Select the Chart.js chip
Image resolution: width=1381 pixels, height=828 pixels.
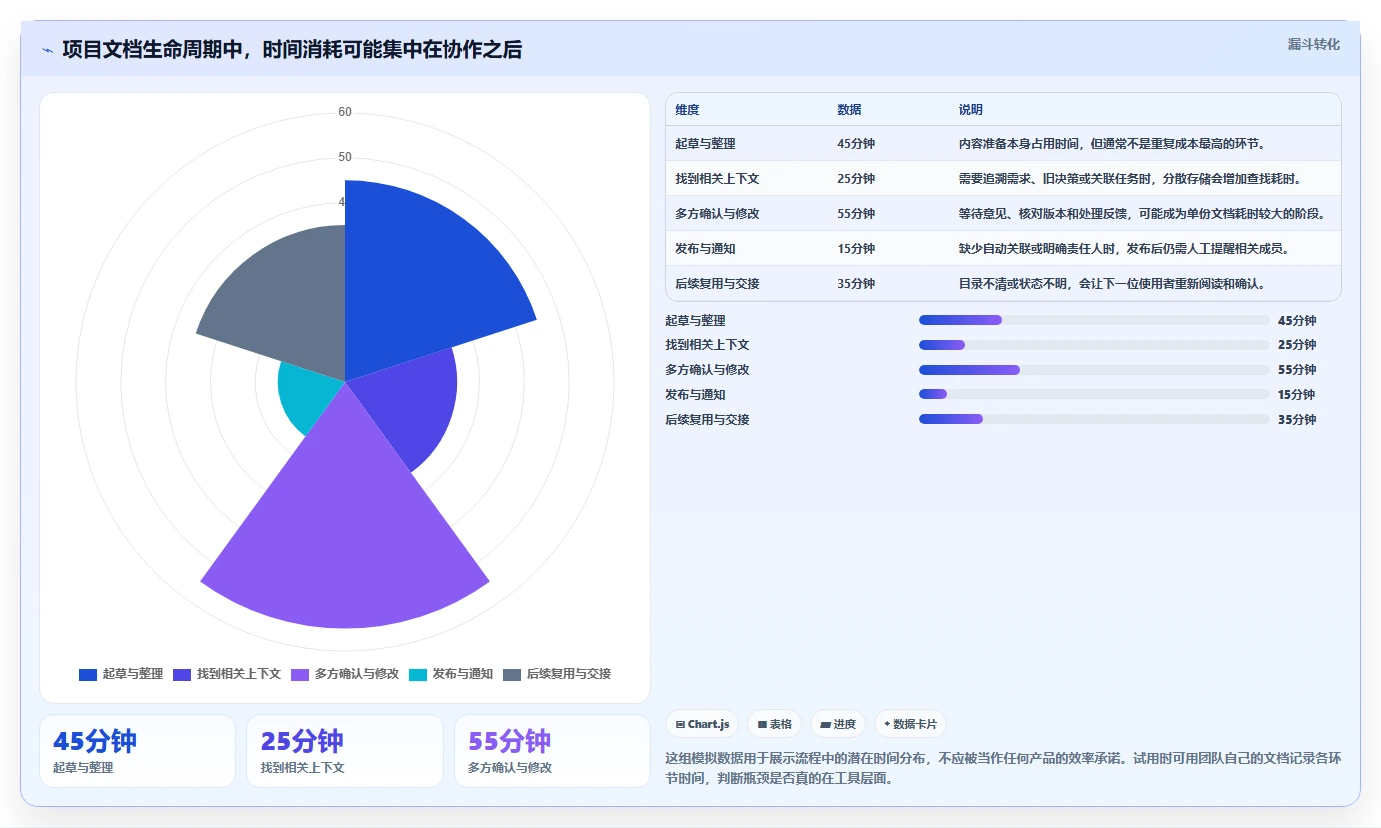(x=702, y=724)
